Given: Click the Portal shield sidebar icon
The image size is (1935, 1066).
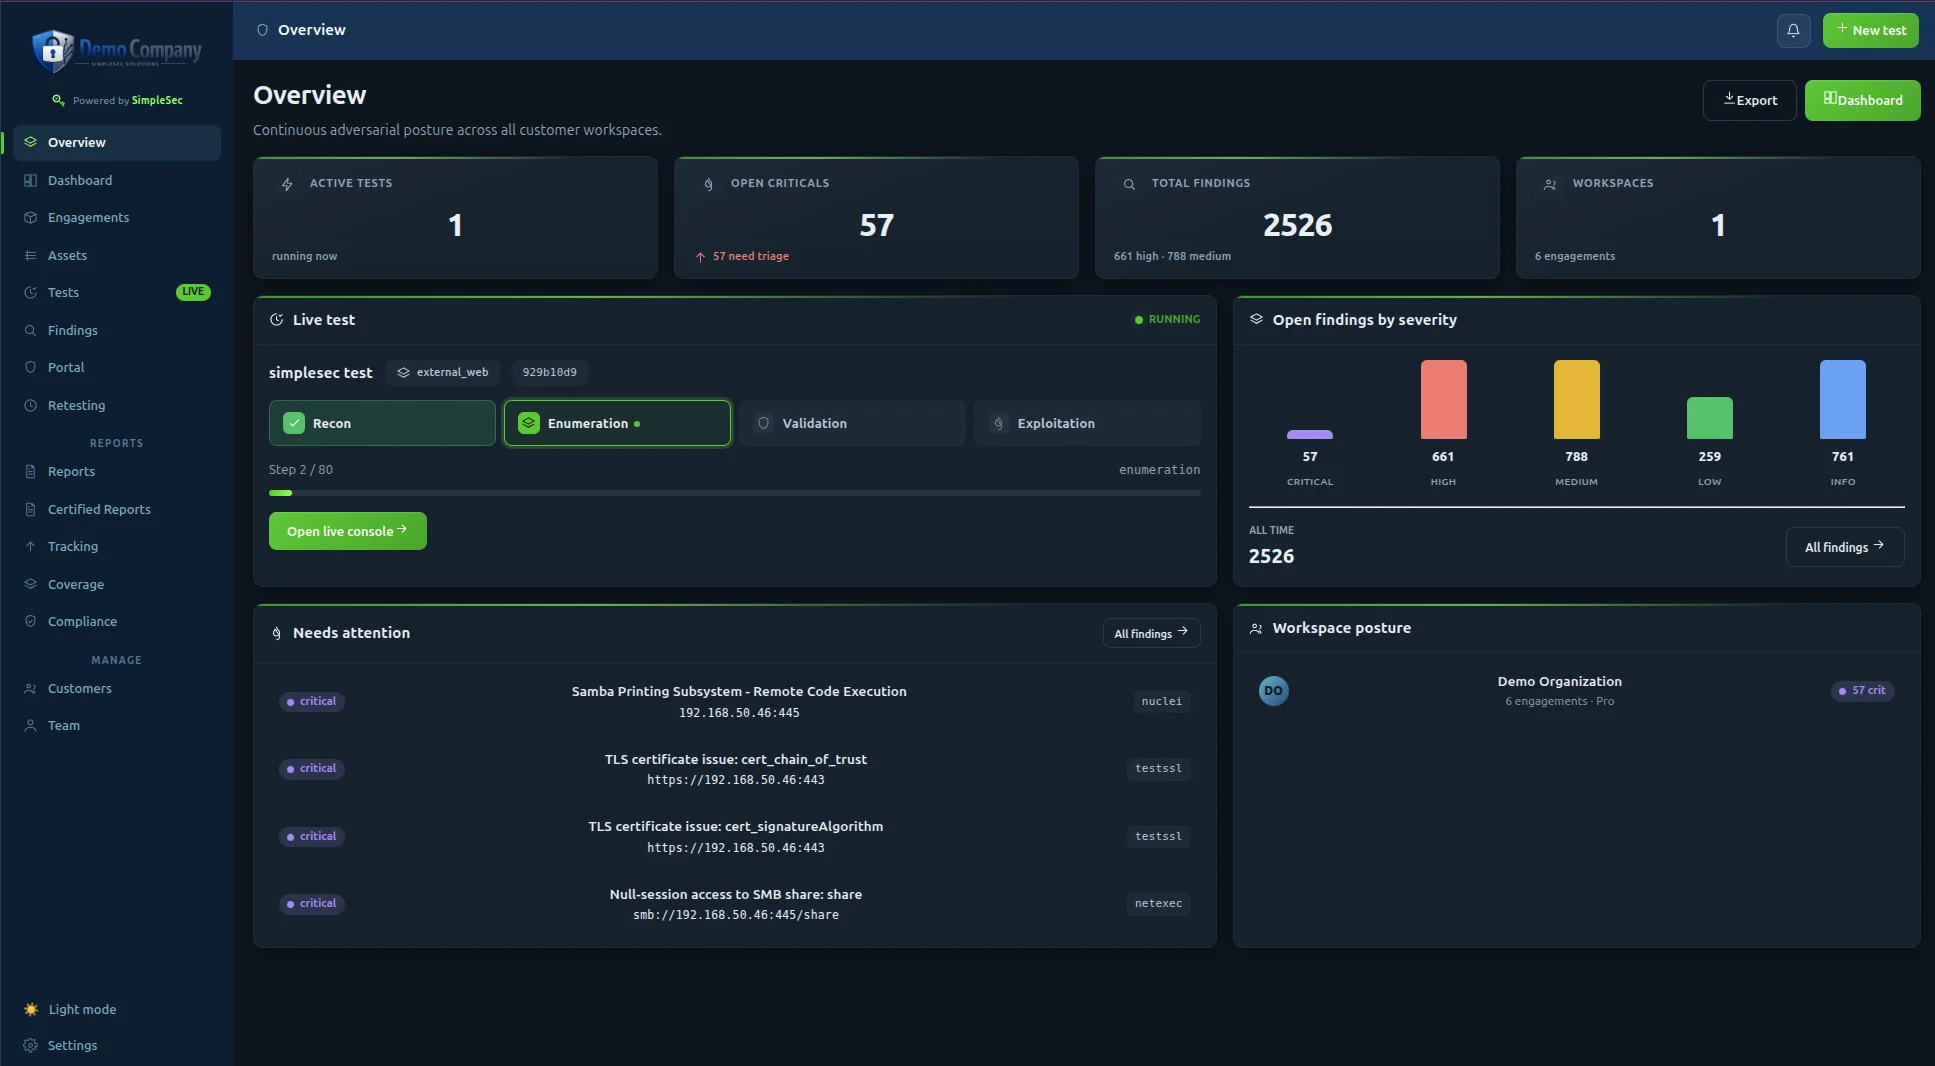Looking at the screenshot, I should click(x=30, y=367).
